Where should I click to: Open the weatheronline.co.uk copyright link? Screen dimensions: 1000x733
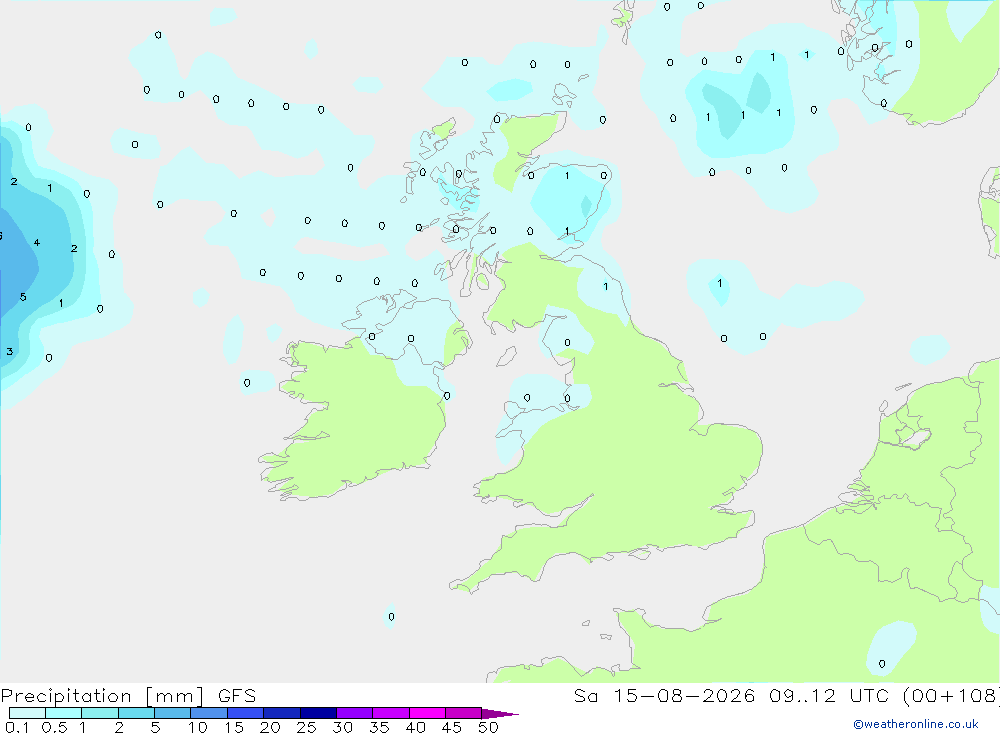[916, 724]
